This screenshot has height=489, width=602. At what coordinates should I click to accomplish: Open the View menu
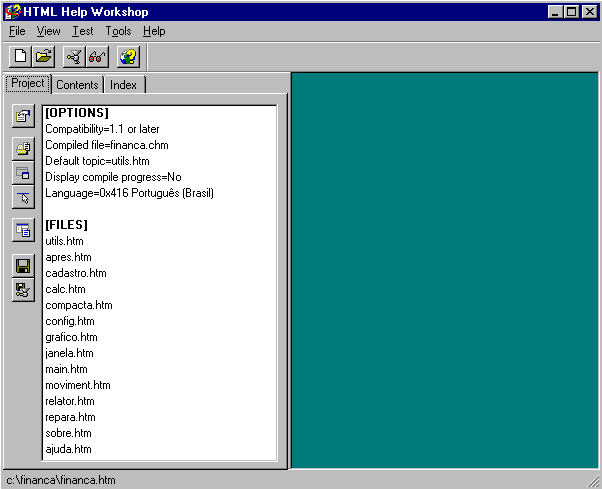pyautogui.click(x=48, y=31)
